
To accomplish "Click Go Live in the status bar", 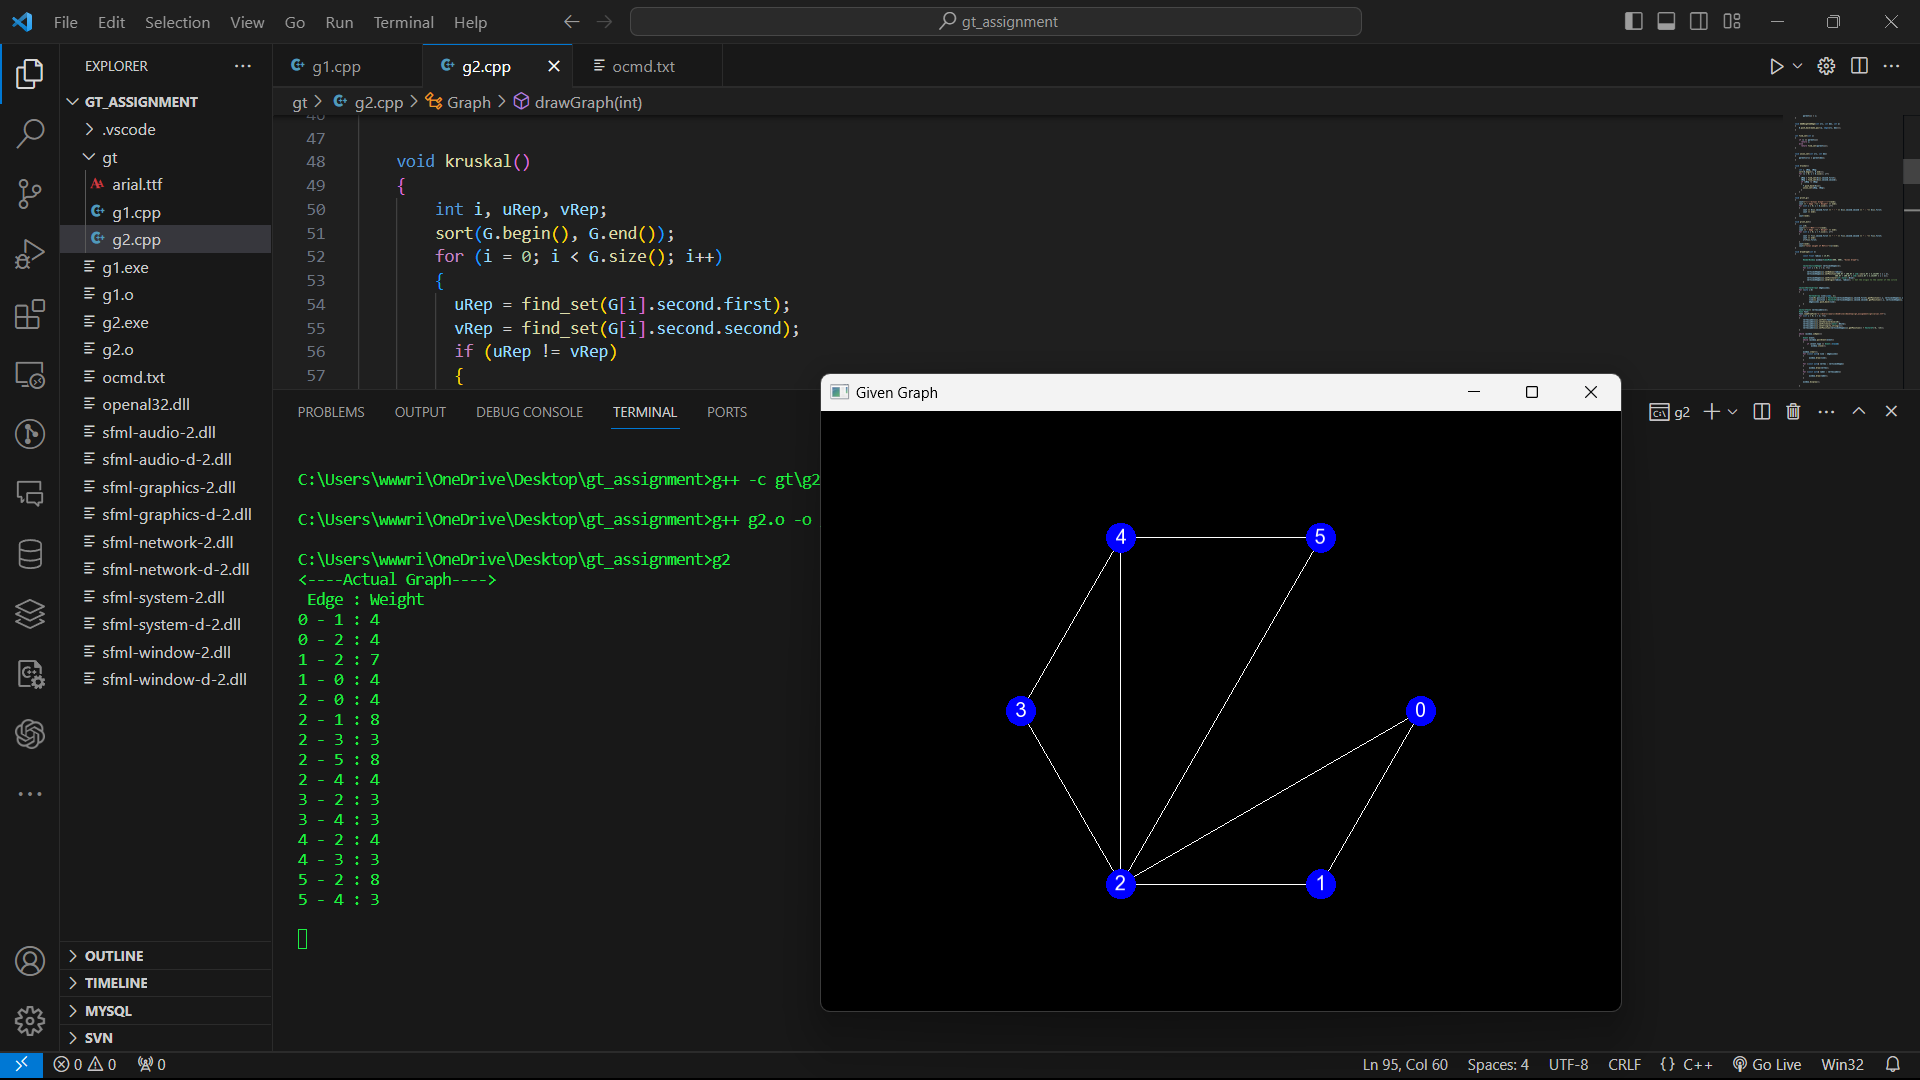I will click(x=1767, y=1065).
